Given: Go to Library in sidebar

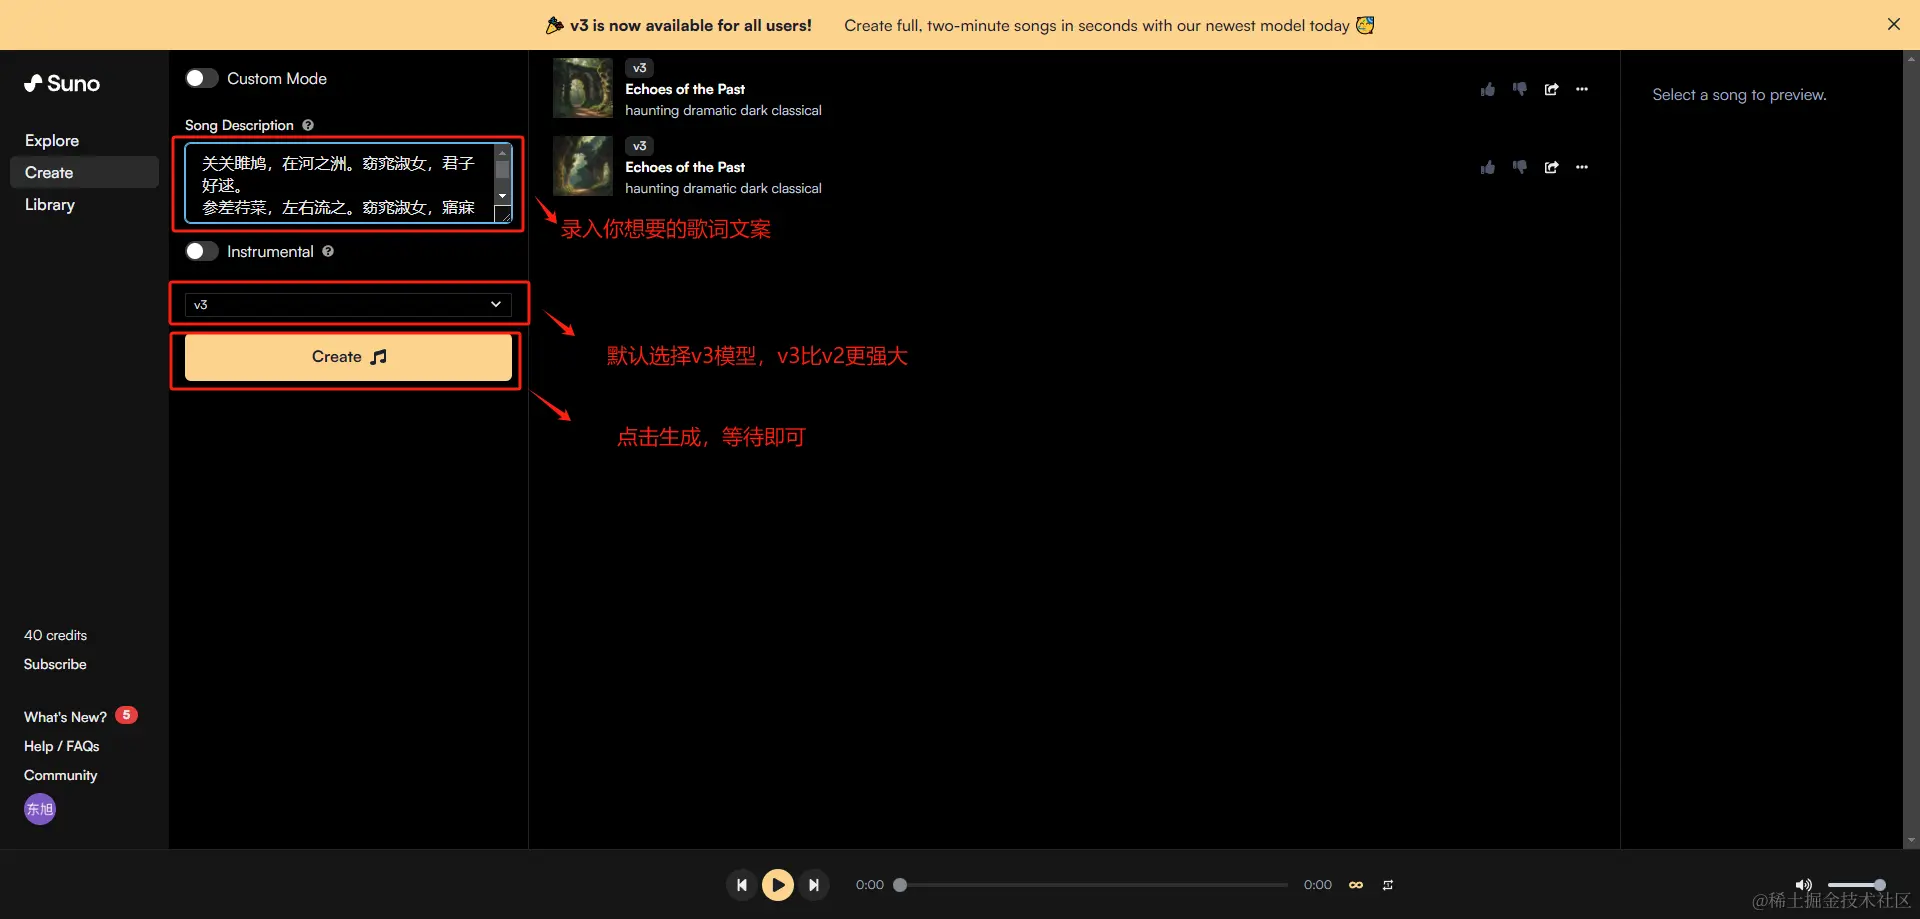Looking at the screenshot, I should [x=50, y=204].
